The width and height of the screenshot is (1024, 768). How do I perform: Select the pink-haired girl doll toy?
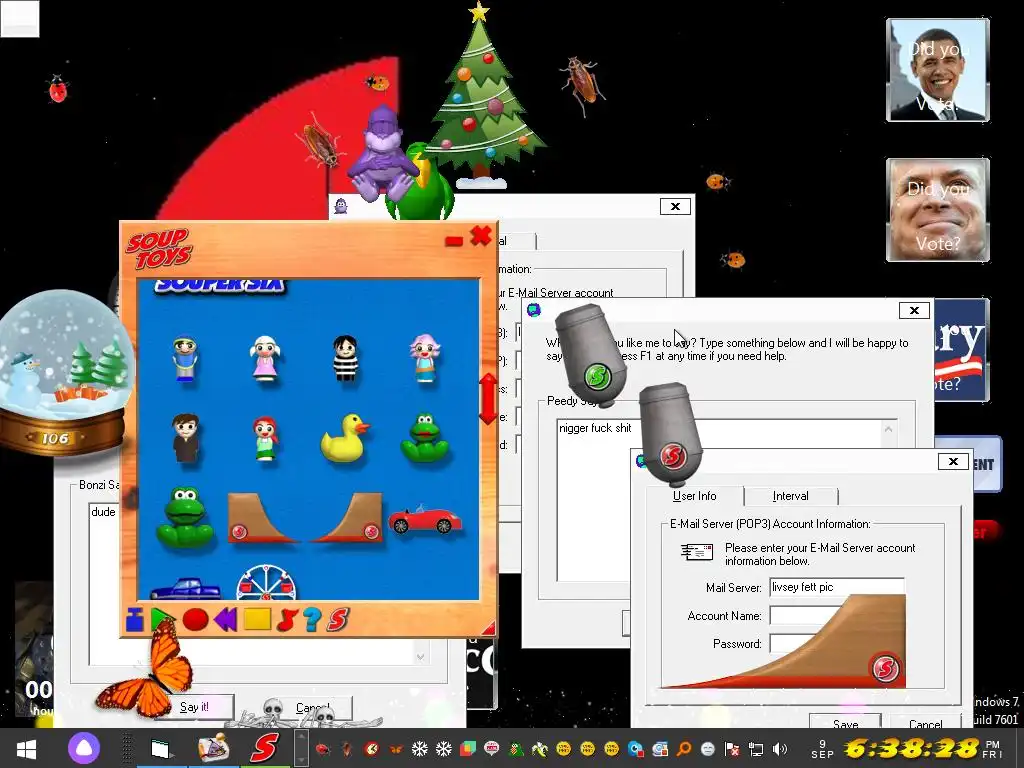tap(425, 358)
